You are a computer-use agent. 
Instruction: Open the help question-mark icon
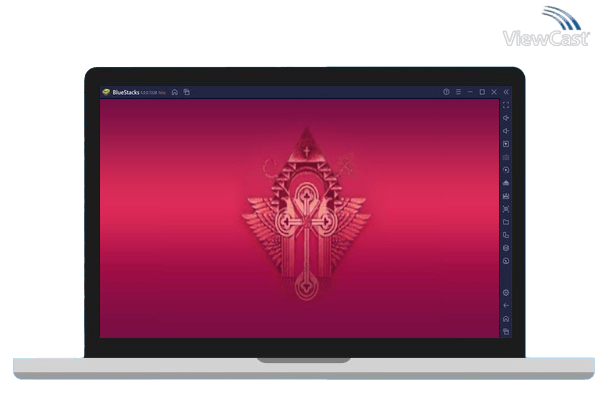click(x=446, y=92)
